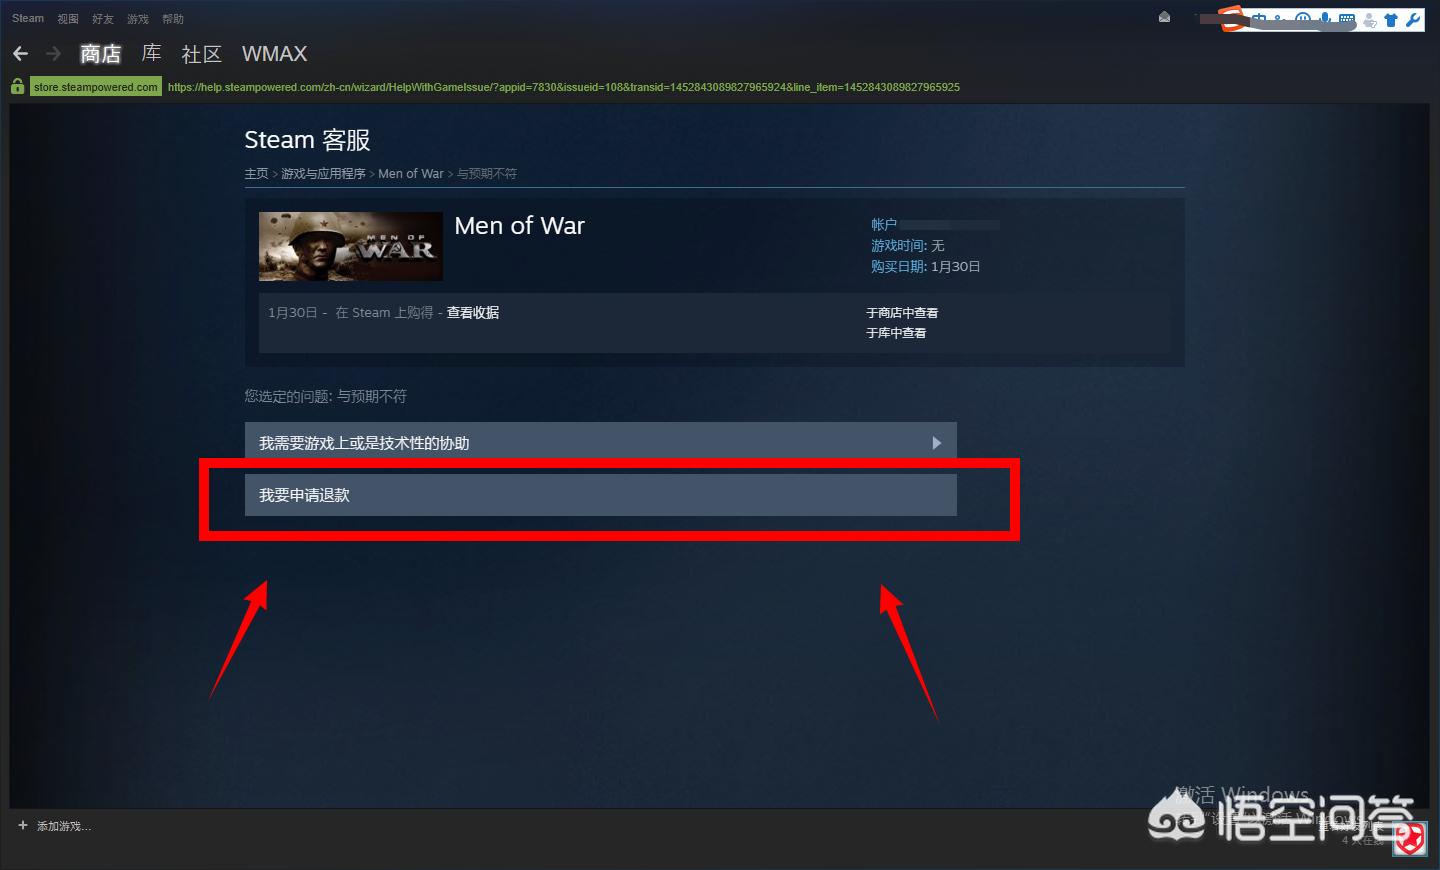Click the 查看收据 view receipt link
Screen dimensions: 1440x870
point(473,312)
